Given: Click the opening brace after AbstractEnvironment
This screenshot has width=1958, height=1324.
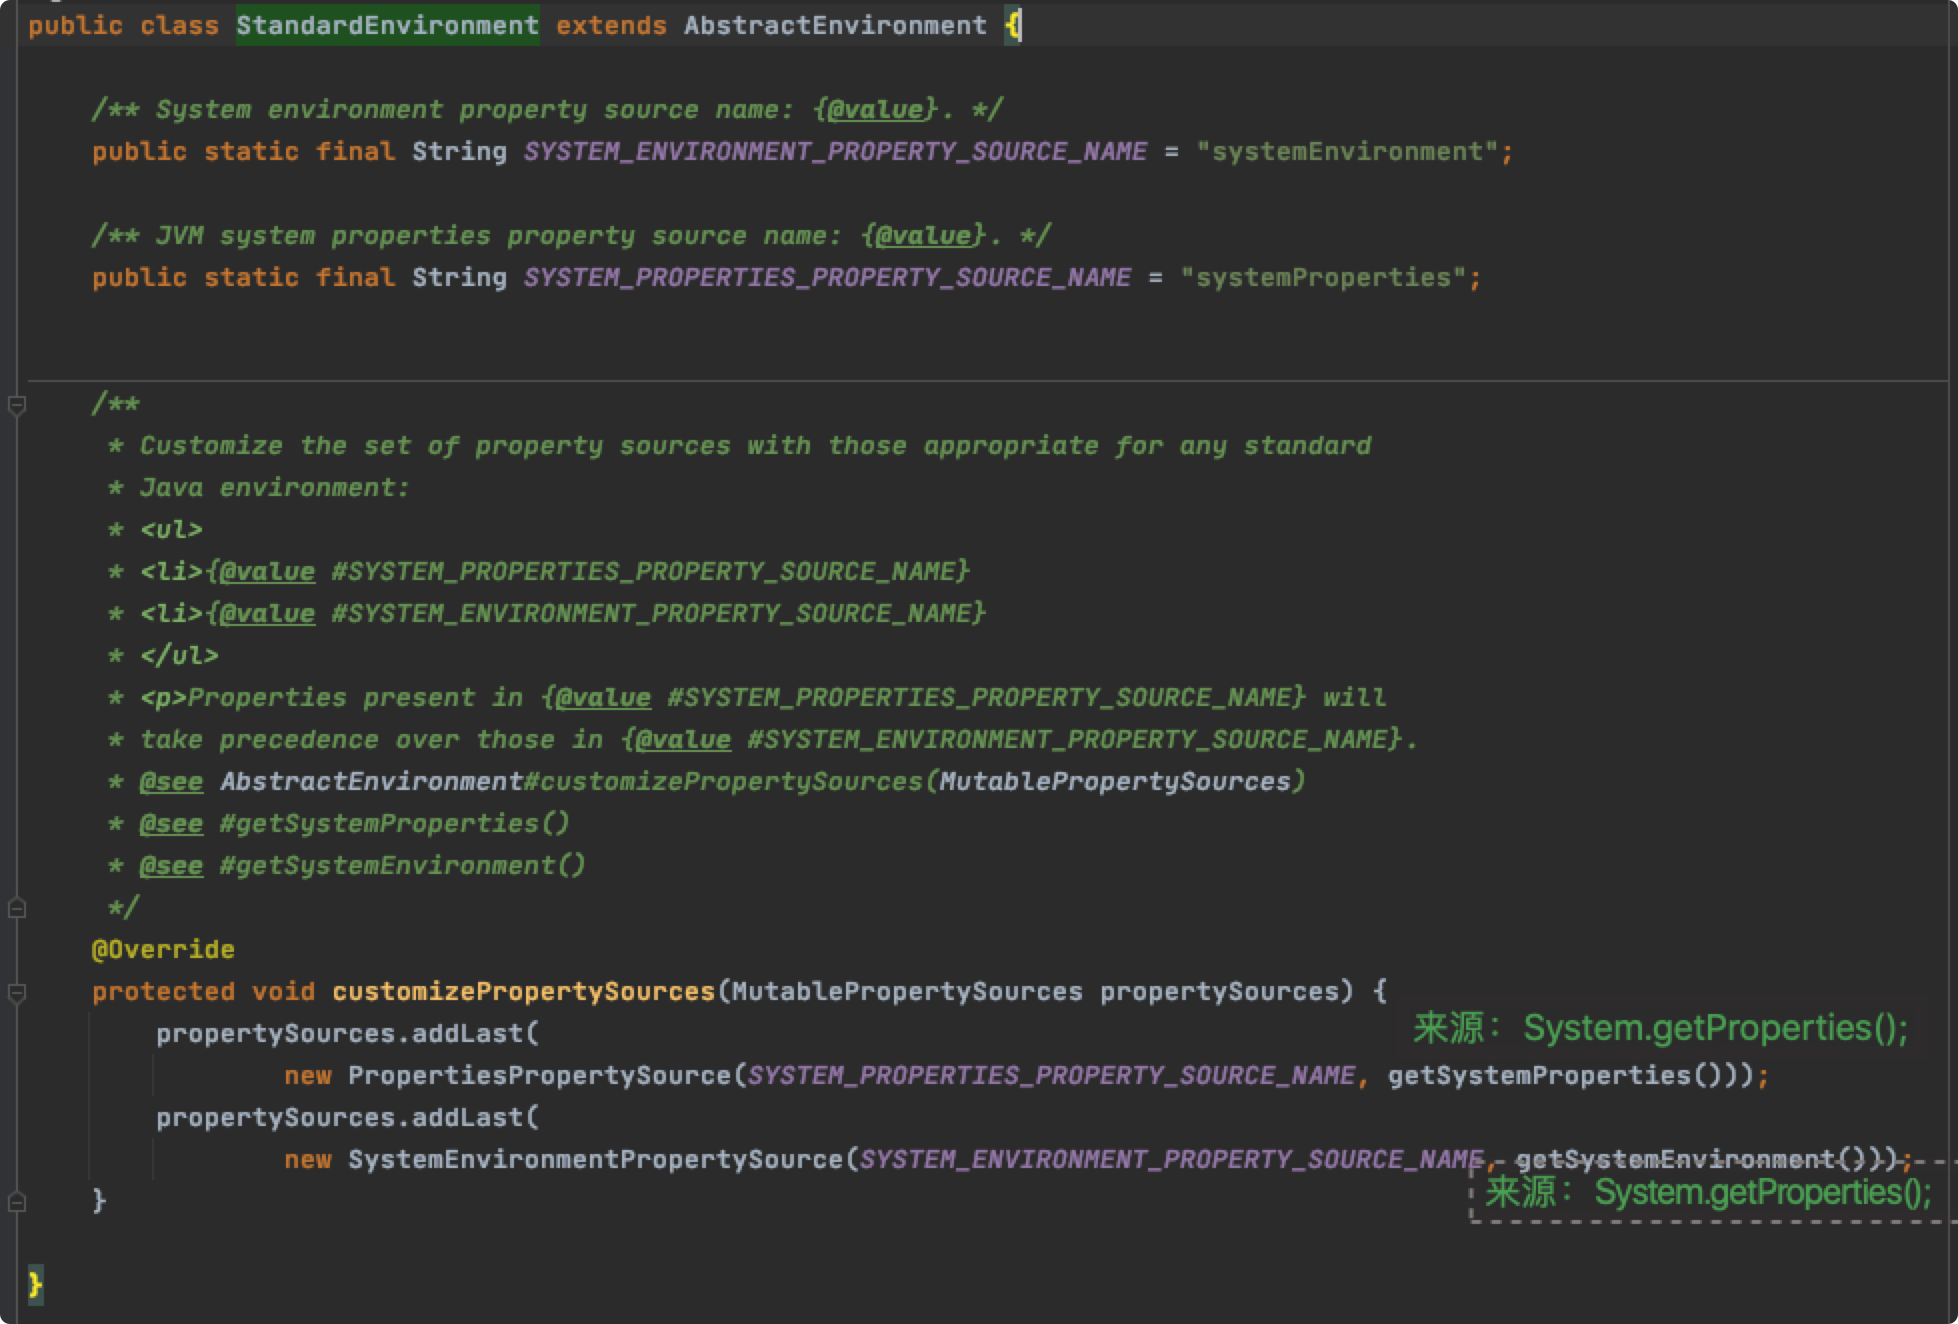Looking at the screenshot, I should coord(1013,25).
